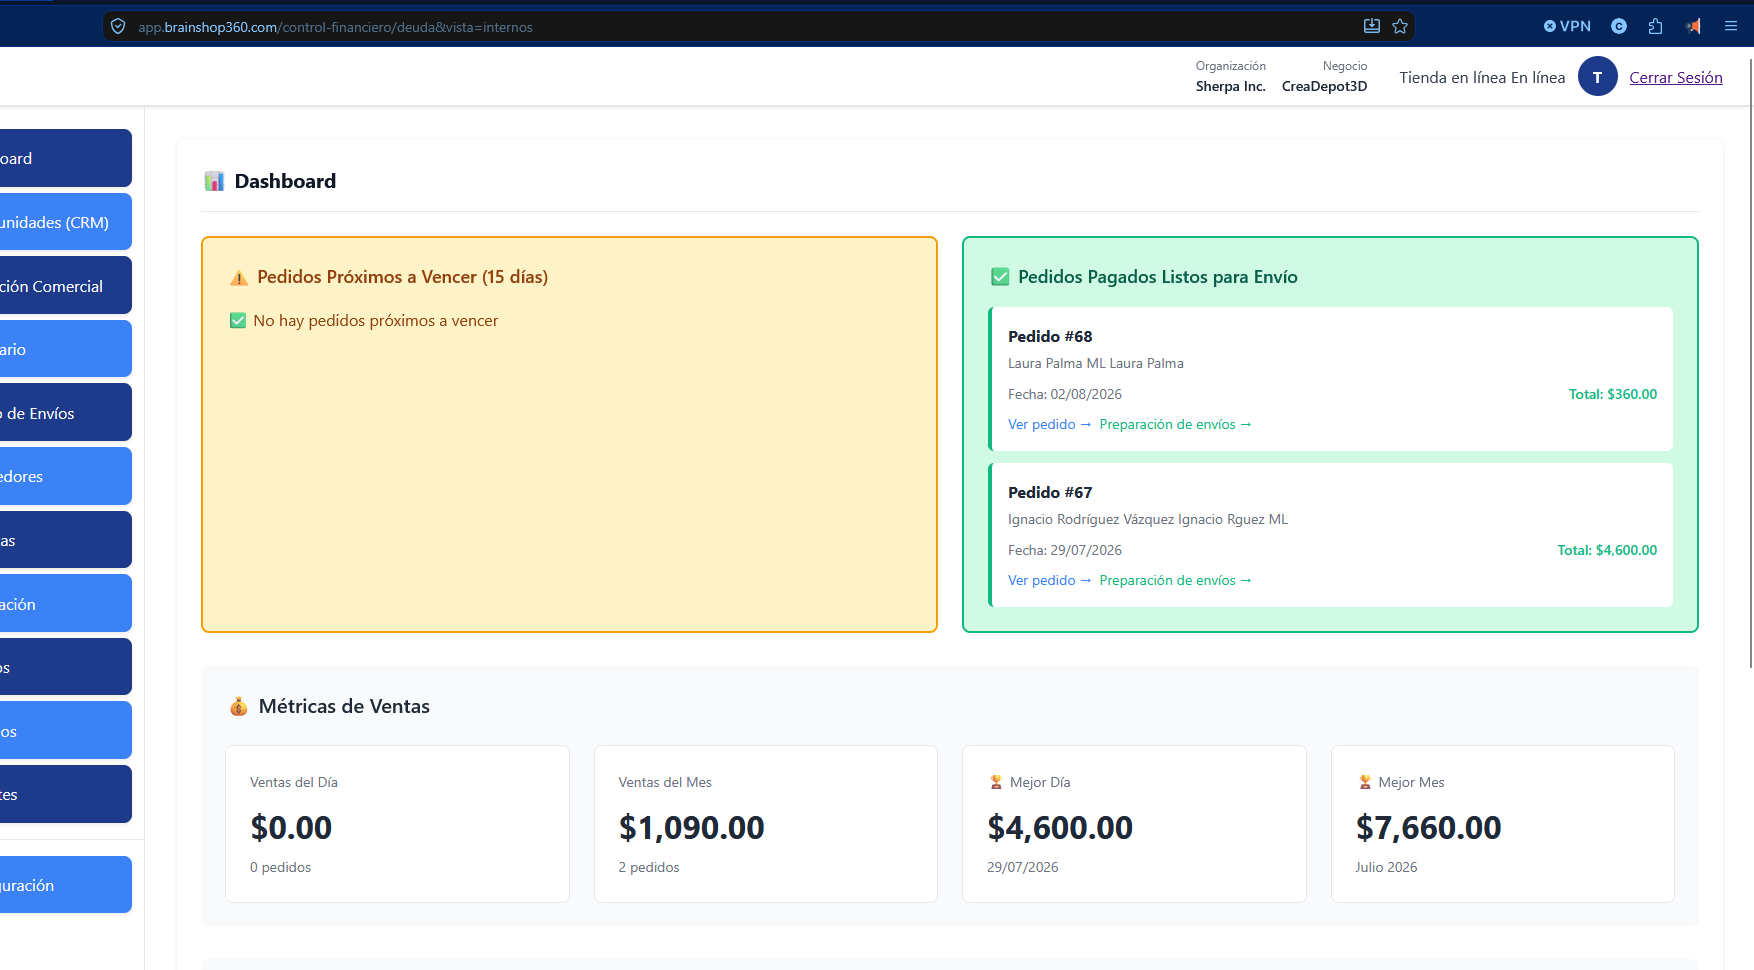
Task: Click the Dashboard chart icon
Action: pos(214,181)
